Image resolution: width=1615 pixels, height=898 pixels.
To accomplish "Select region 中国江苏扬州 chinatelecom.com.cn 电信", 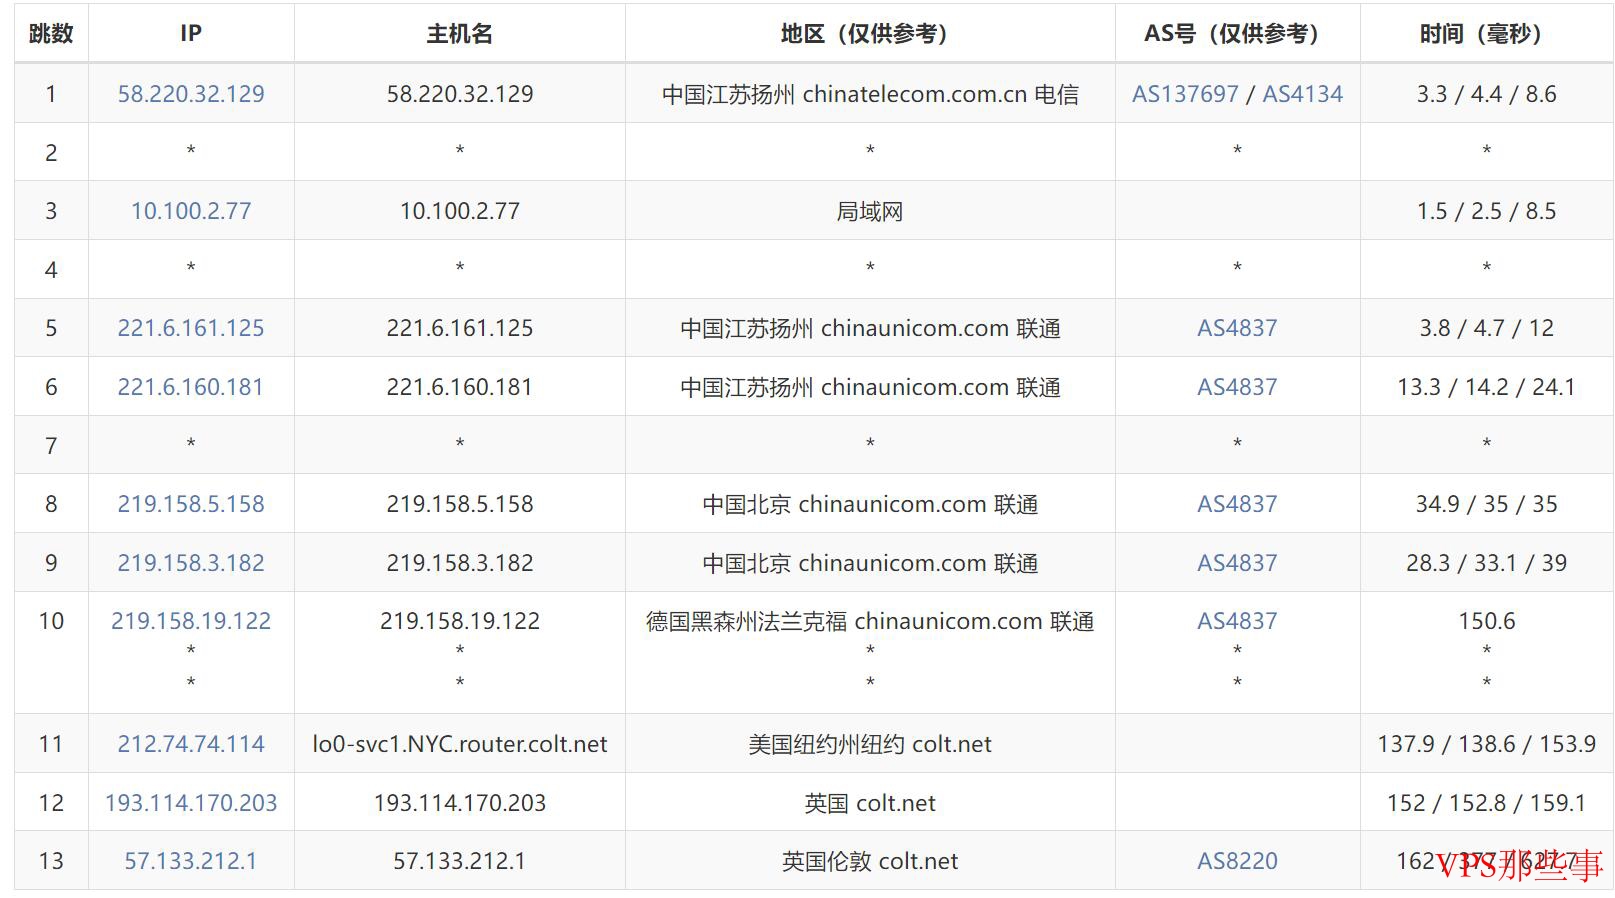I will point(870,94).
